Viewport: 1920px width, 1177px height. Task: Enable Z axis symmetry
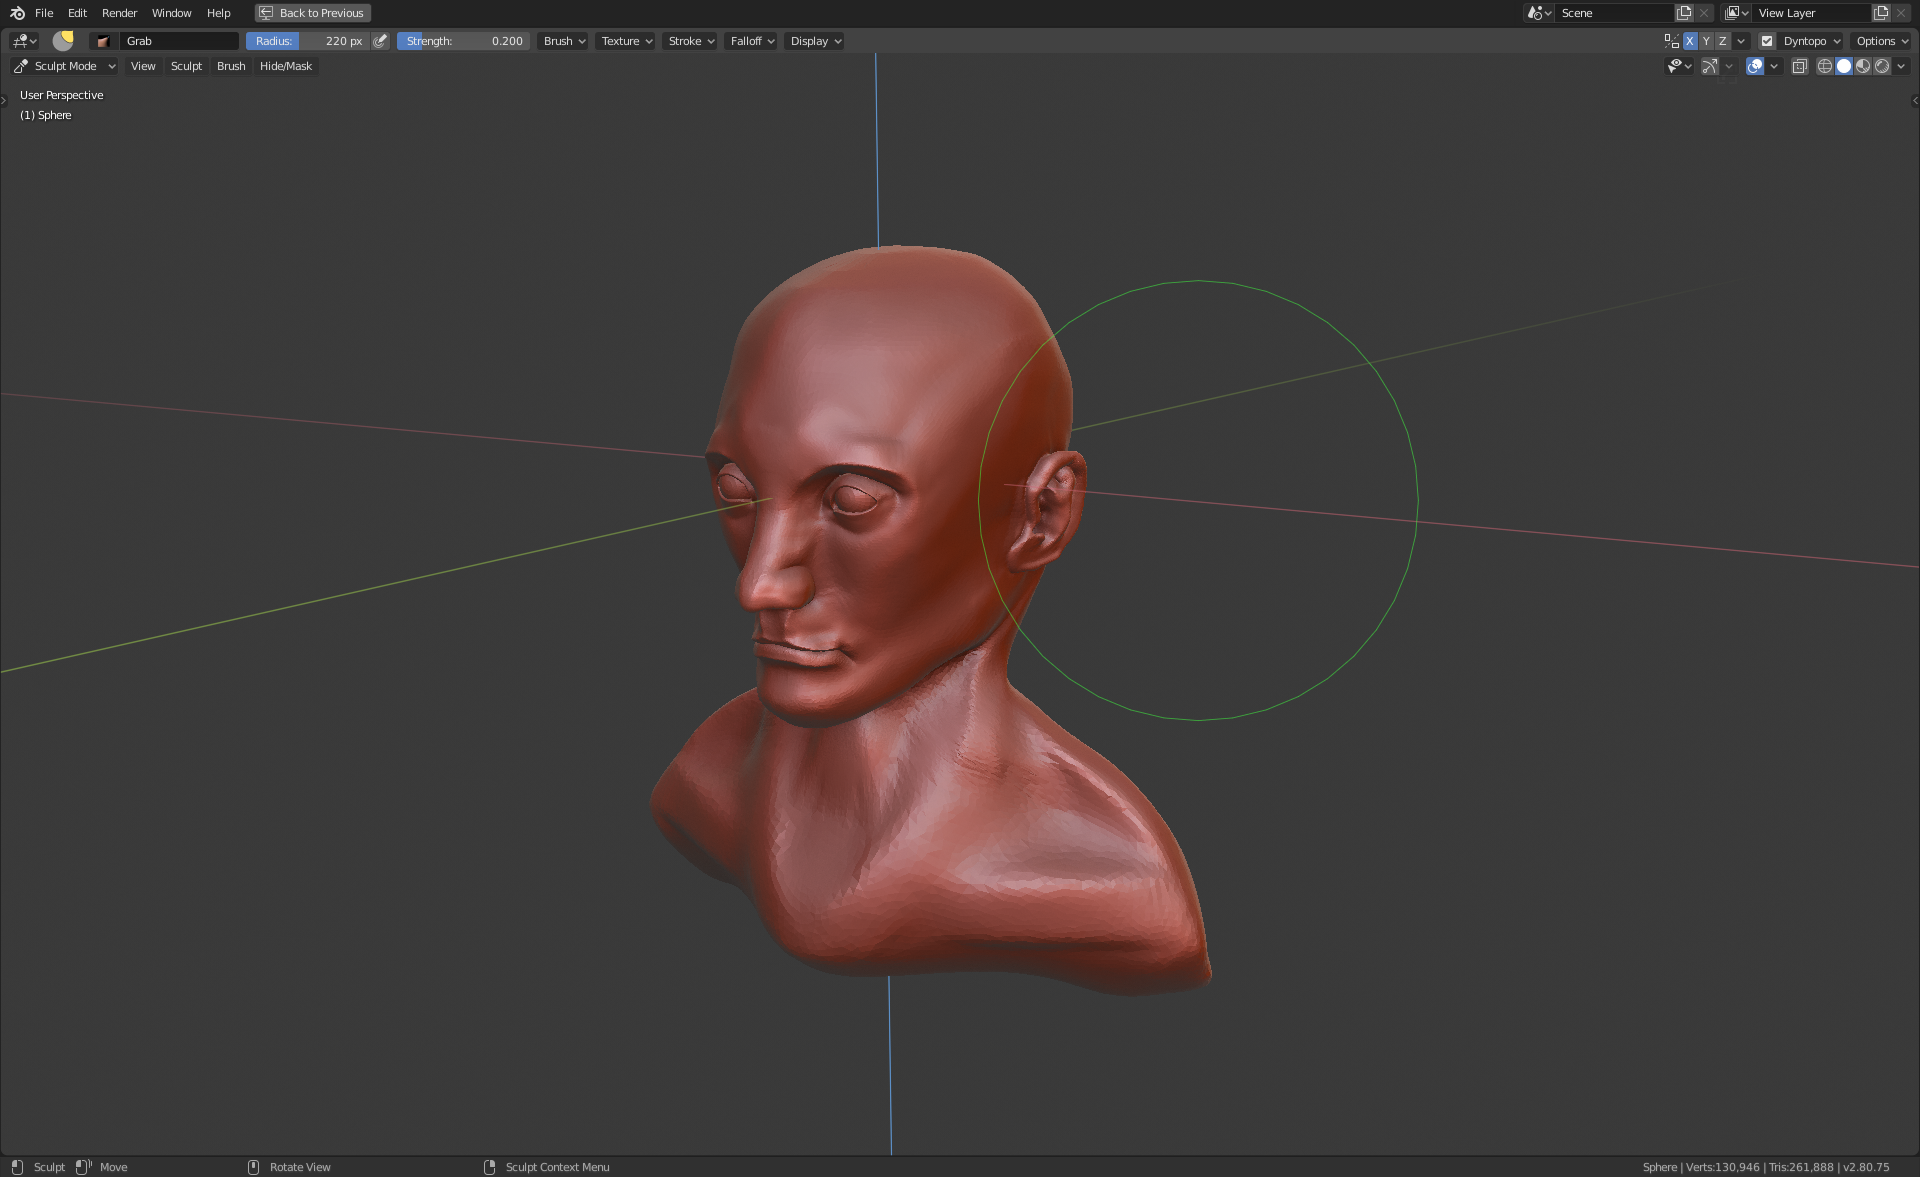point(1722,41)
